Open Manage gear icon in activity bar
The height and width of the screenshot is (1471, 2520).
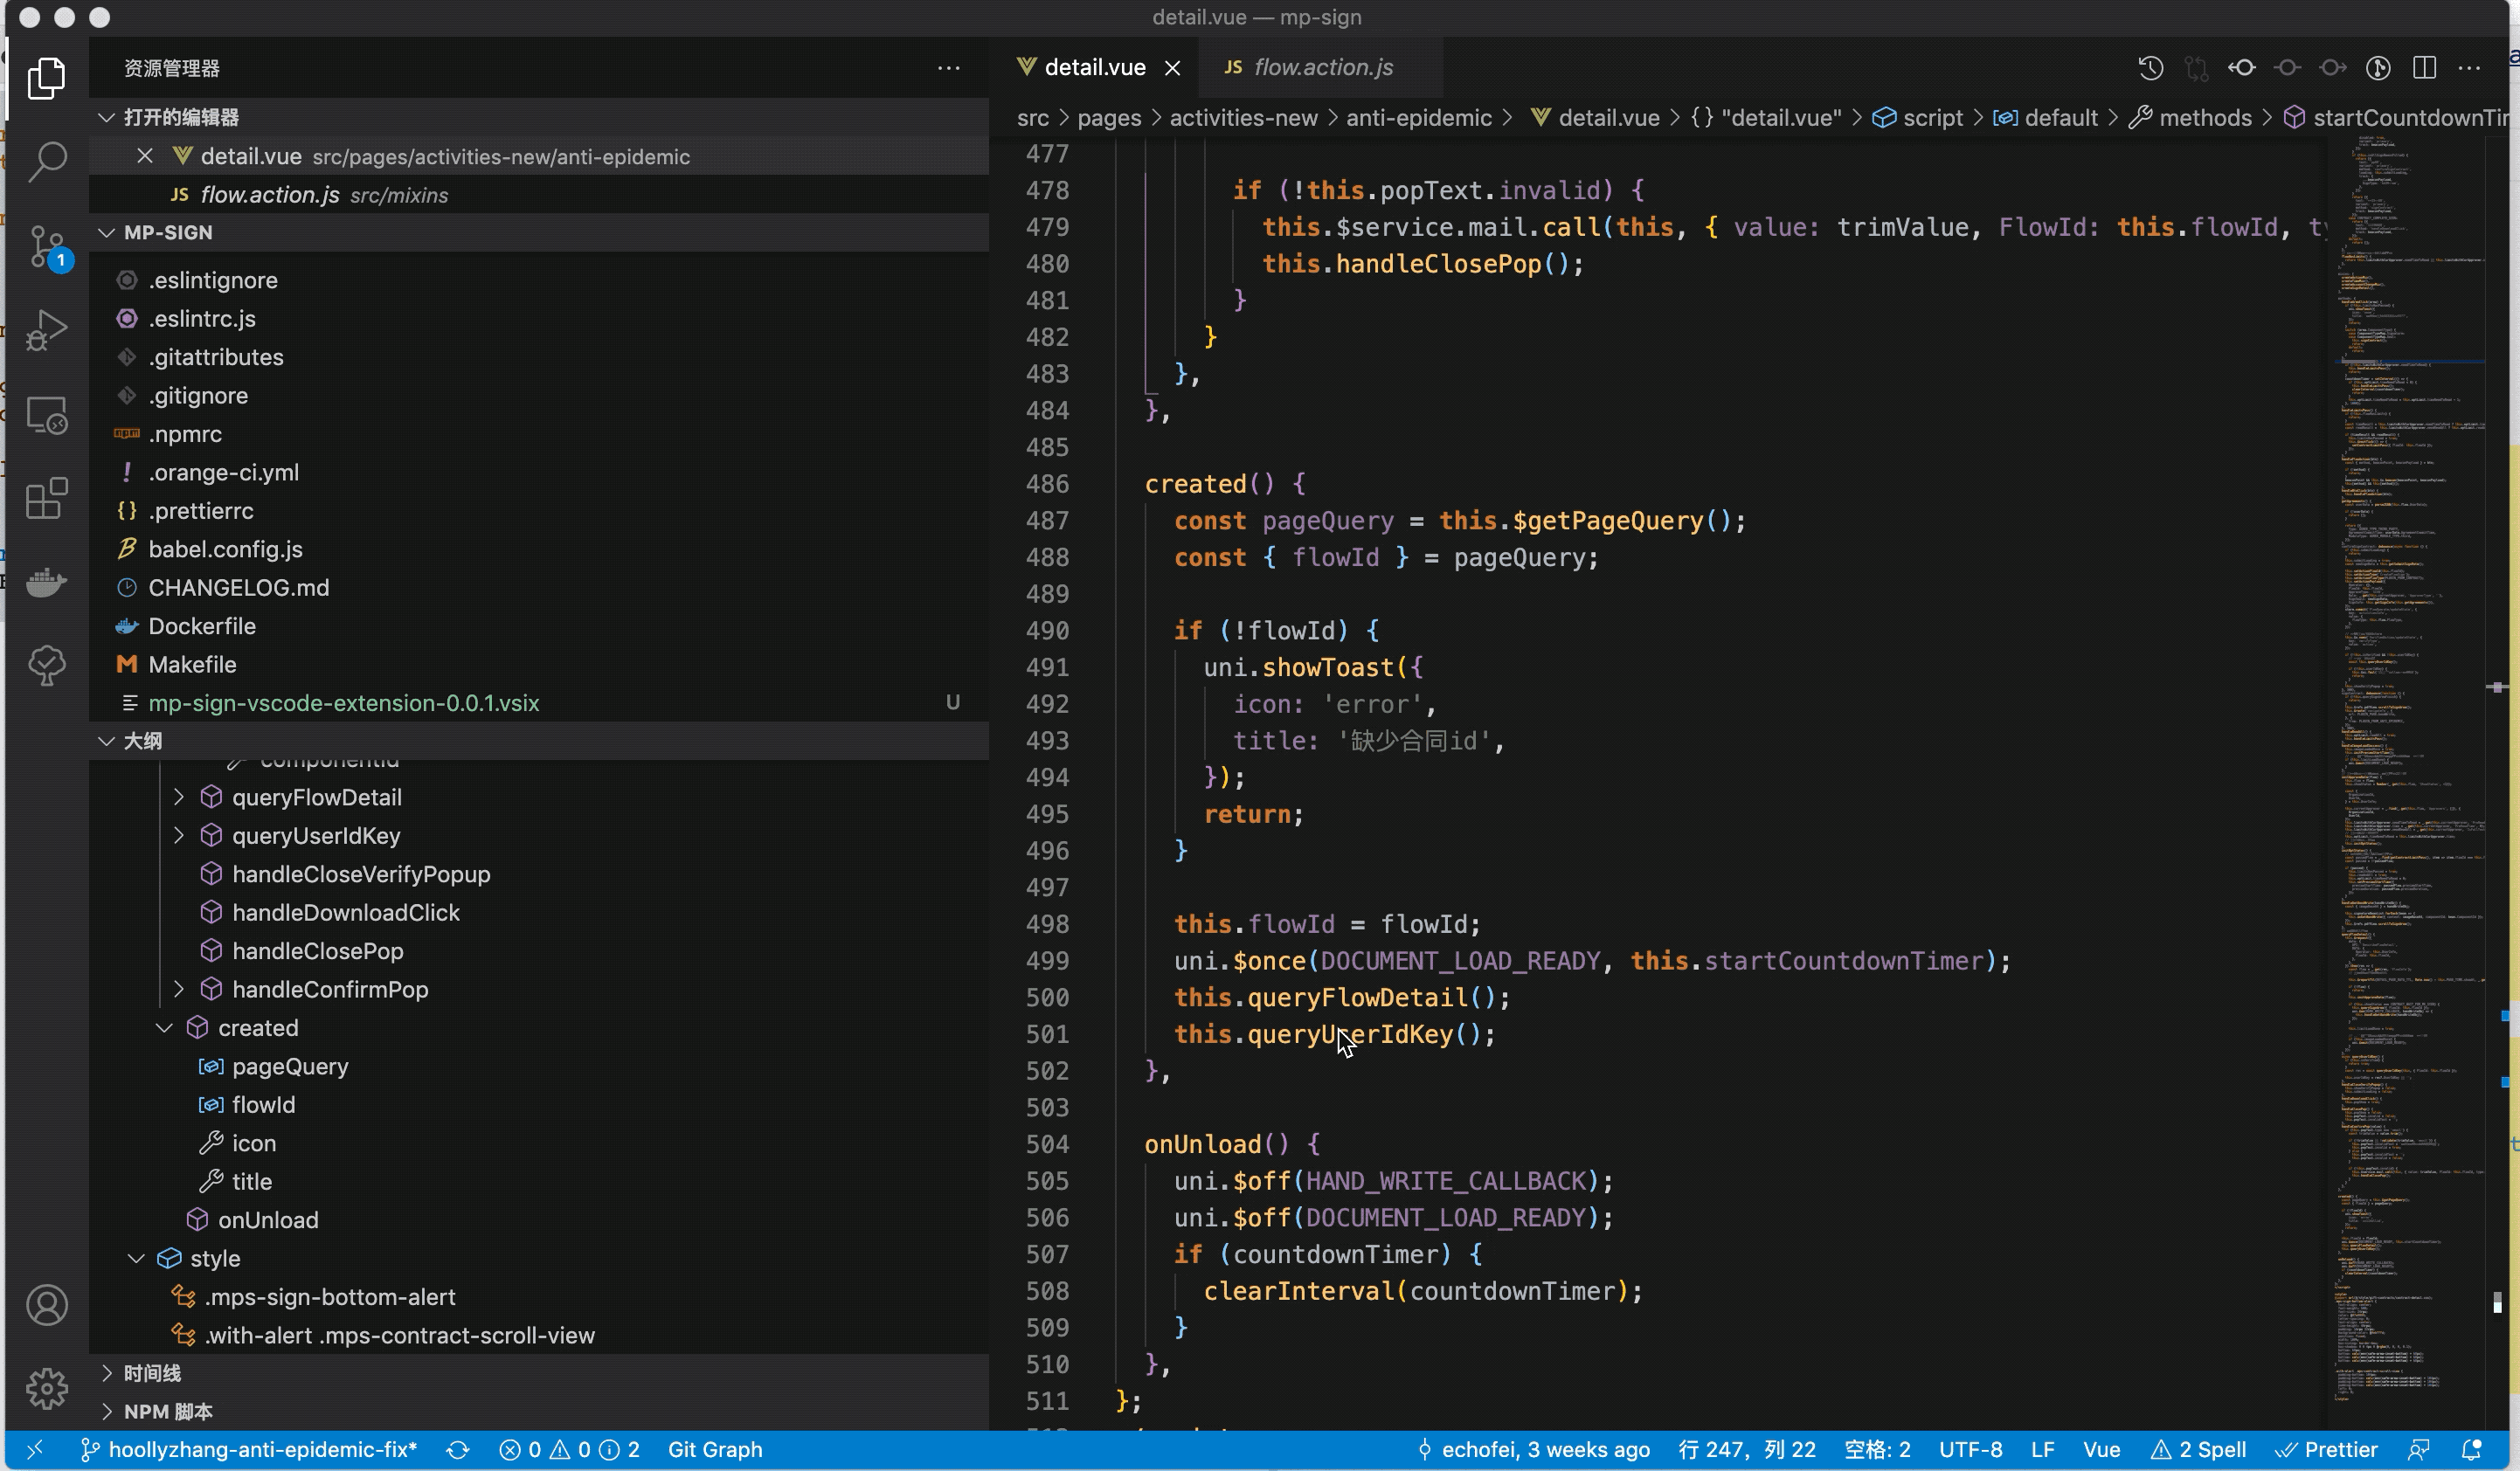[x=47, y=1388]
